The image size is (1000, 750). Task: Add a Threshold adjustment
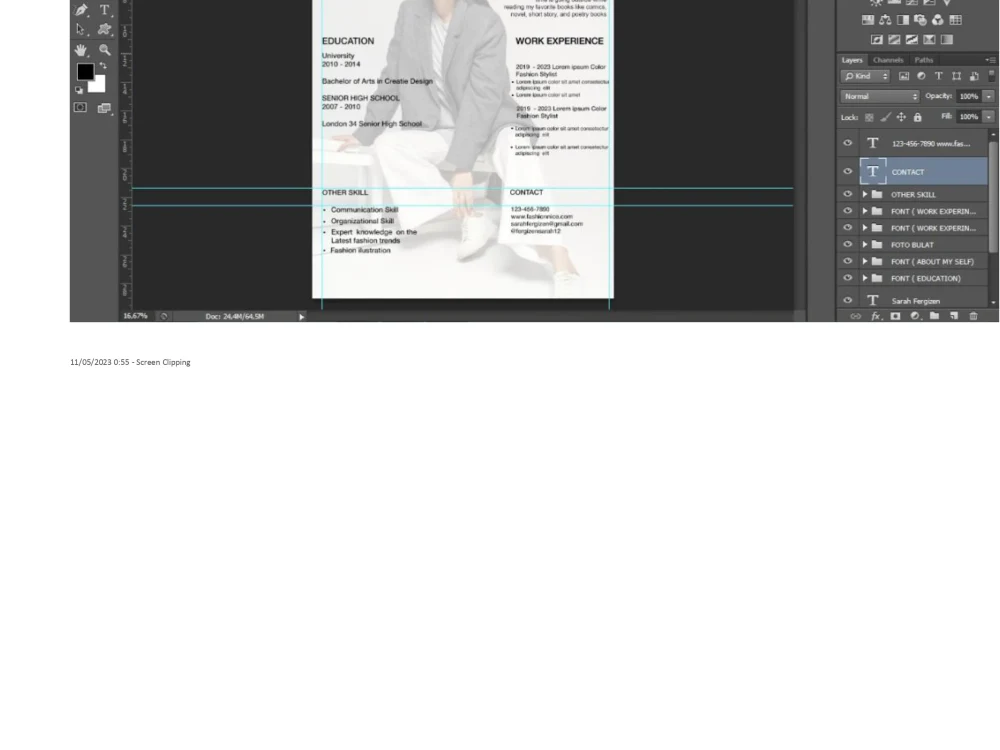click(x=912, y=40)
